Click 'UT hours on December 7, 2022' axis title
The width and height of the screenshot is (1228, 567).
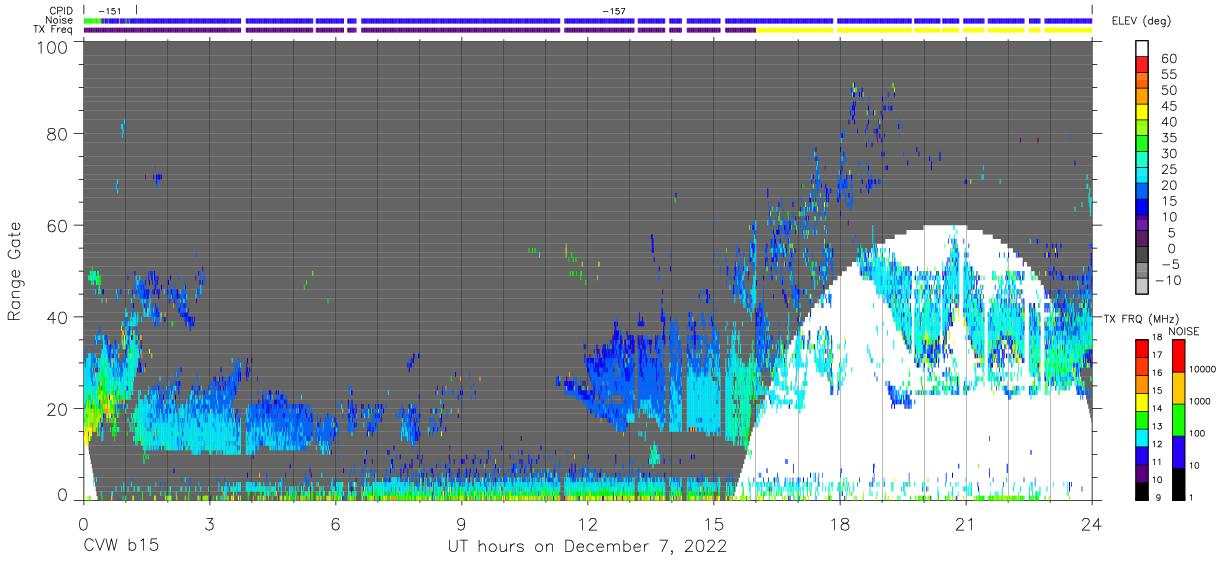tap(586, 546)
